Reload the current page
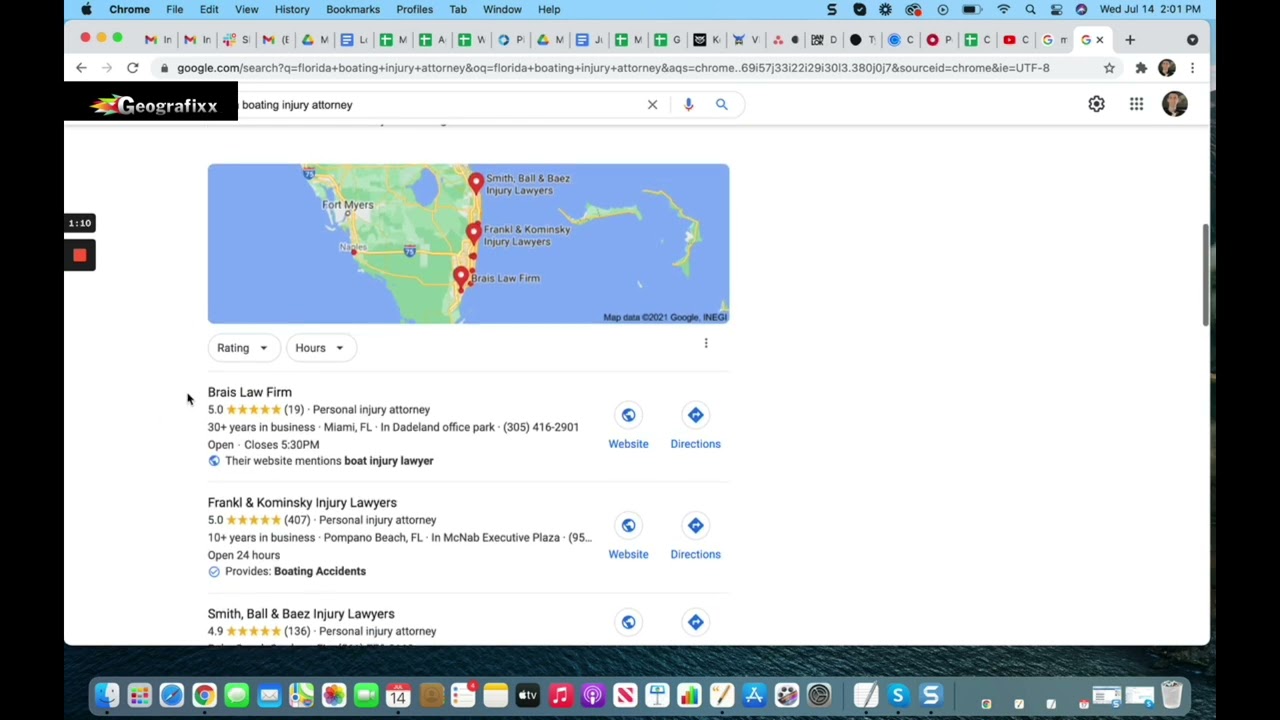The image size is (1280, 720). [x=132, y=68]
